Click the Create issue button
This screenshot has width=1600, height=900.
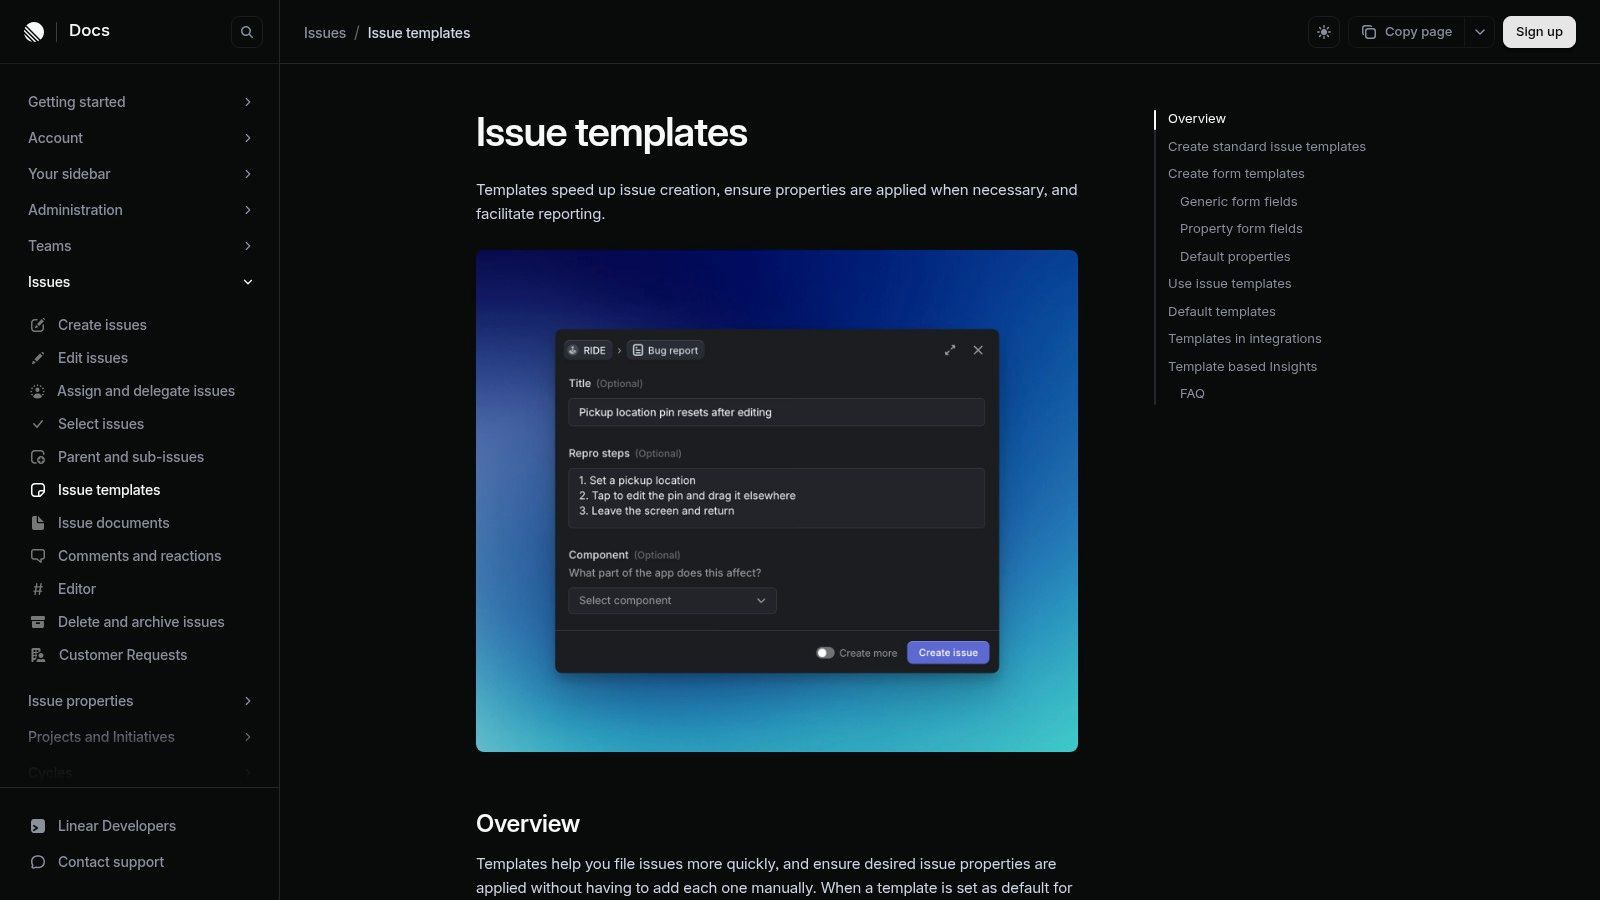pos(947,653)
